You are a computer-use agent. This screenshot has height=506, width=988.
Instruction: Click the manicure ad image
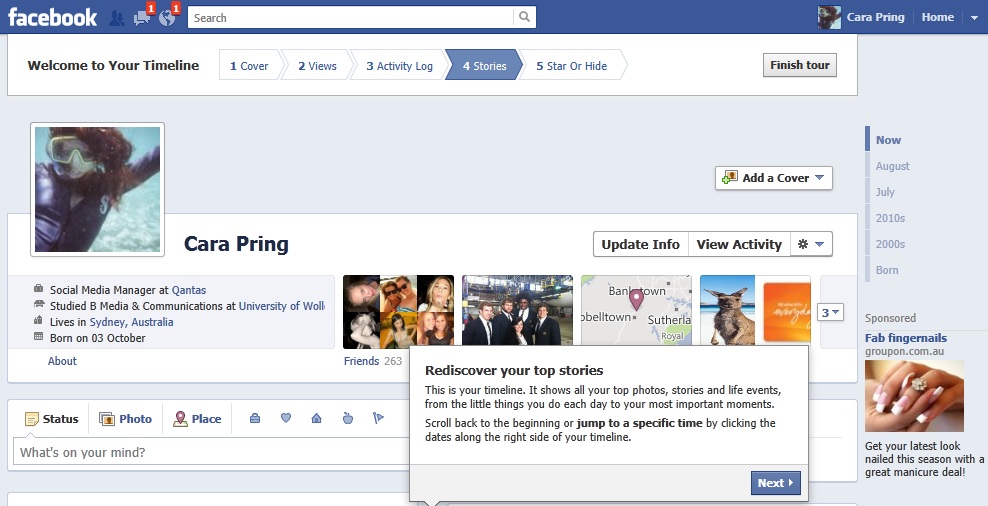click(x=914, y=396)
